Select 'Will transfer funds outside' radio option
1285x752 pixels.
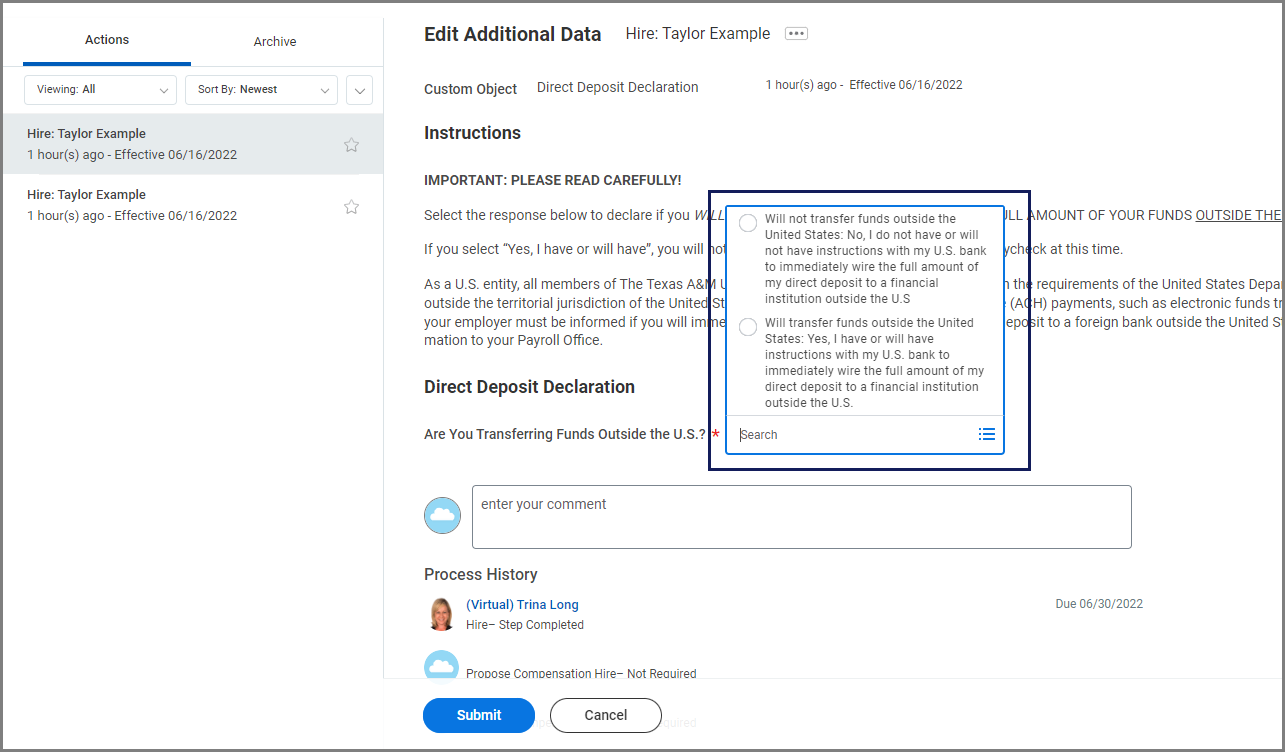click(748, 327)
